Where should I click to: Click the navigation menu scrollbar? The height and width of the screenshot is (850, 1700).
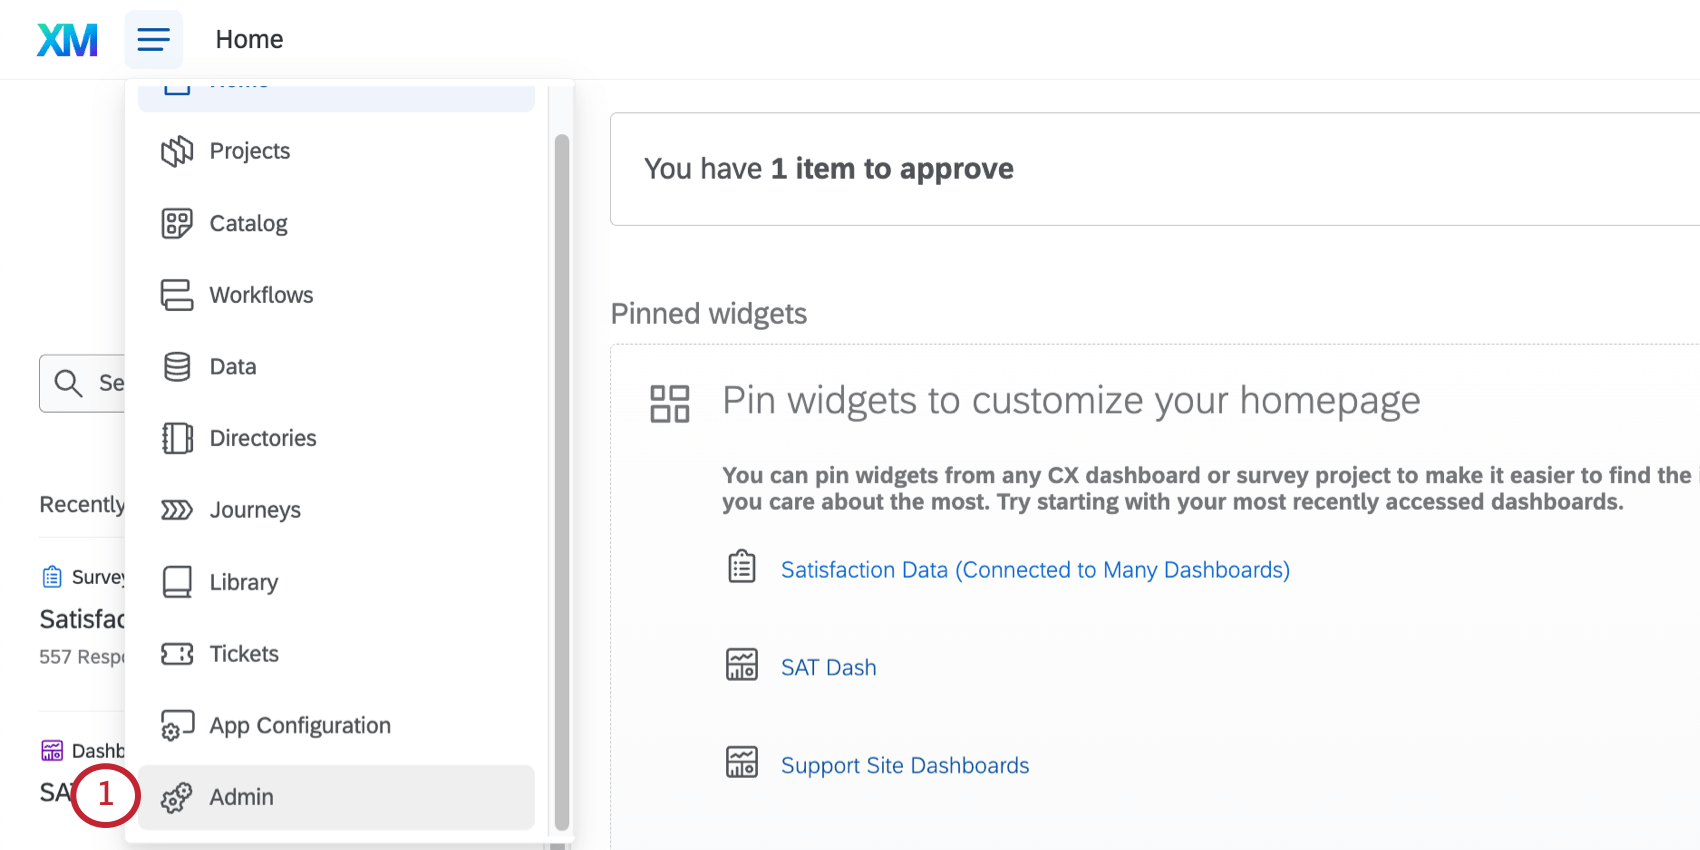point(562,480)
